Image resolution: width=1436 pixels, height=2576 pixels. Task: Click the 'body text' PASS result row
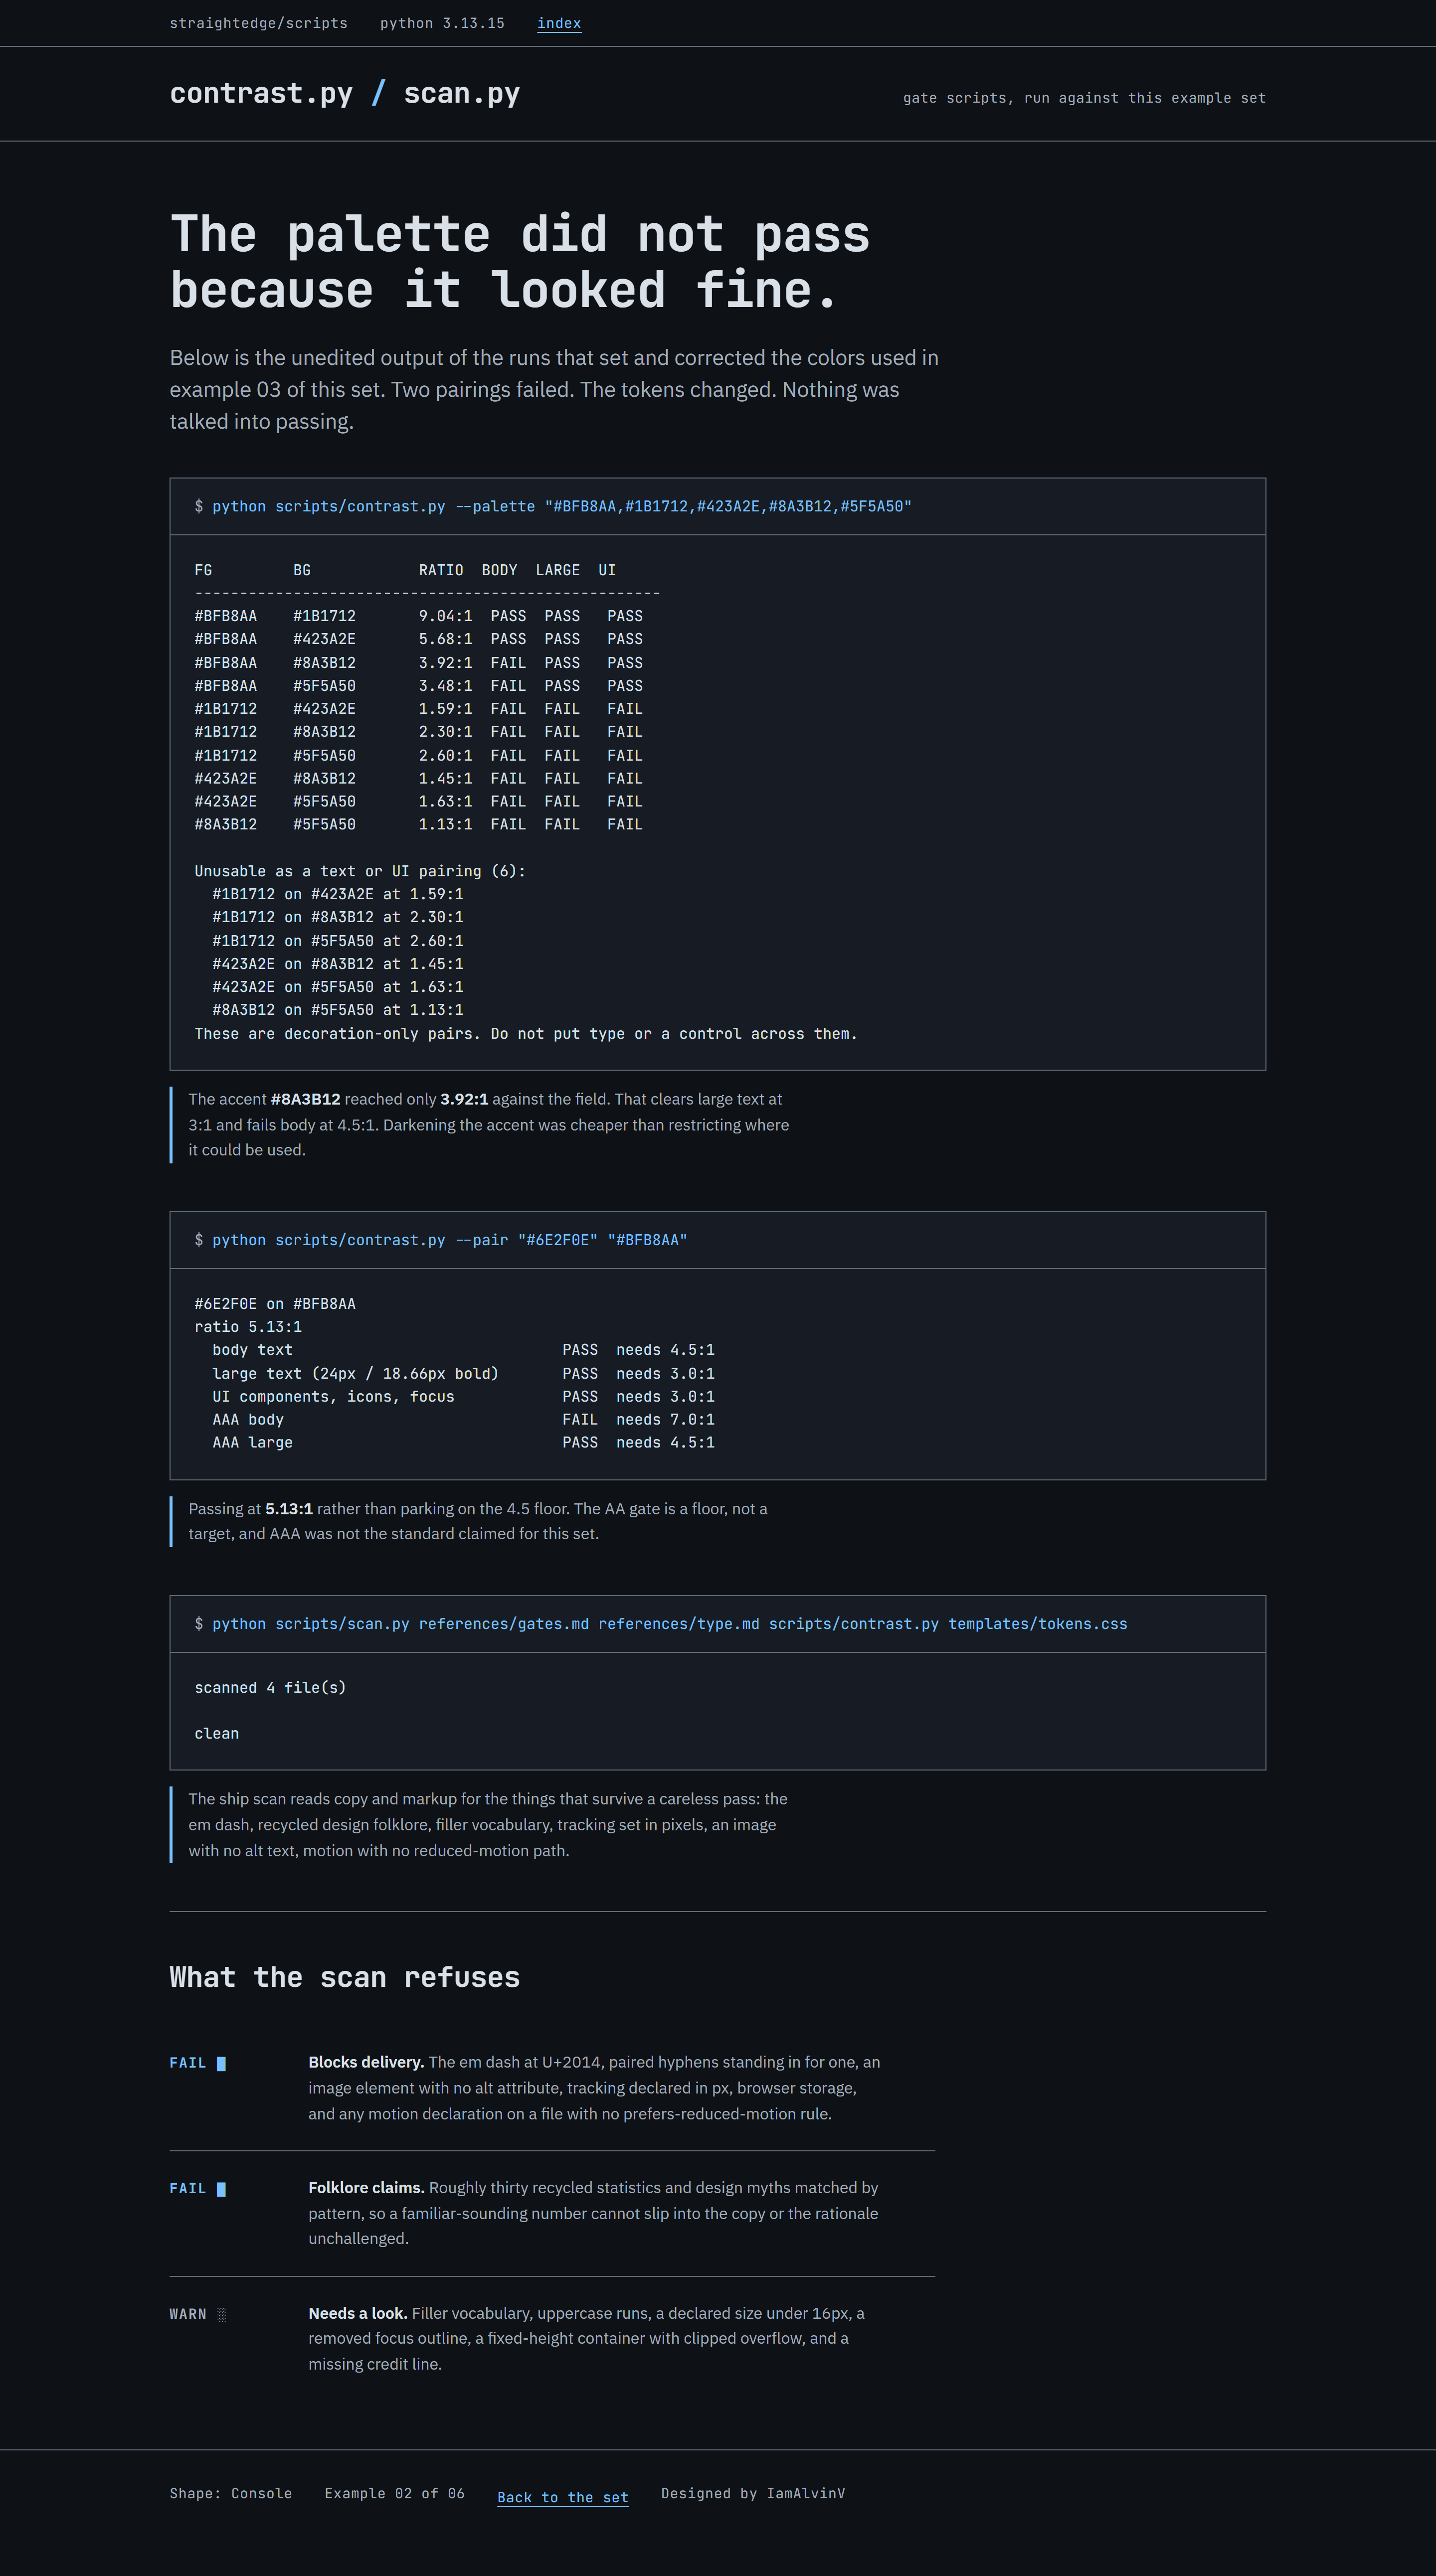click(463, 1350)
